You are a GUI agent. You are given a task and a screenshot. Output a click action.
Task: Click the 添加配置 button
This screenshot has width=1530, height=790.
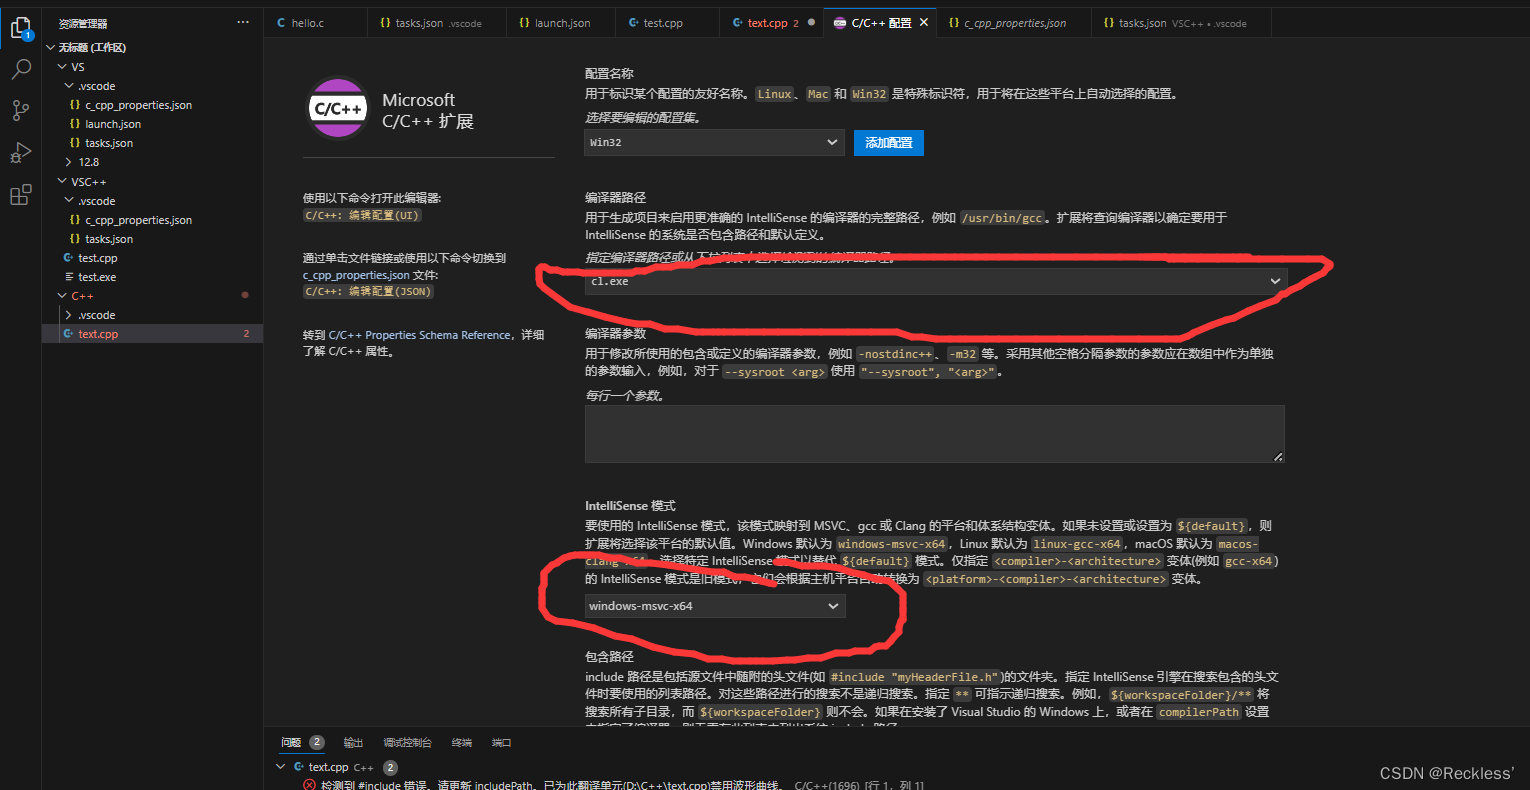coord(888,142)
